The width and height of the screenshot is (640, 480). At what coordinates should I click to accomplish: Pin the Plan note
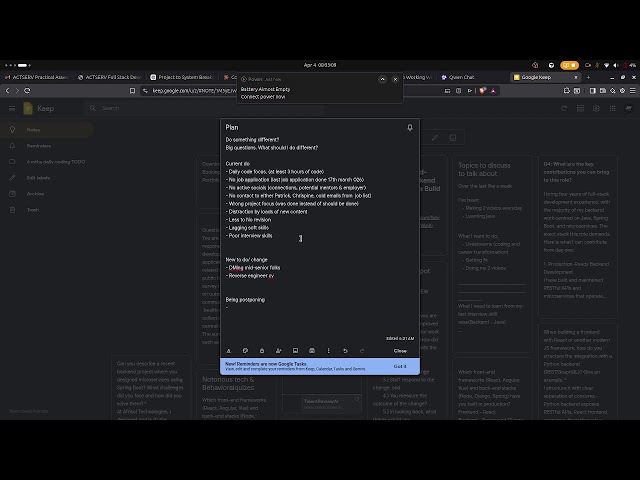click(409, 127)
